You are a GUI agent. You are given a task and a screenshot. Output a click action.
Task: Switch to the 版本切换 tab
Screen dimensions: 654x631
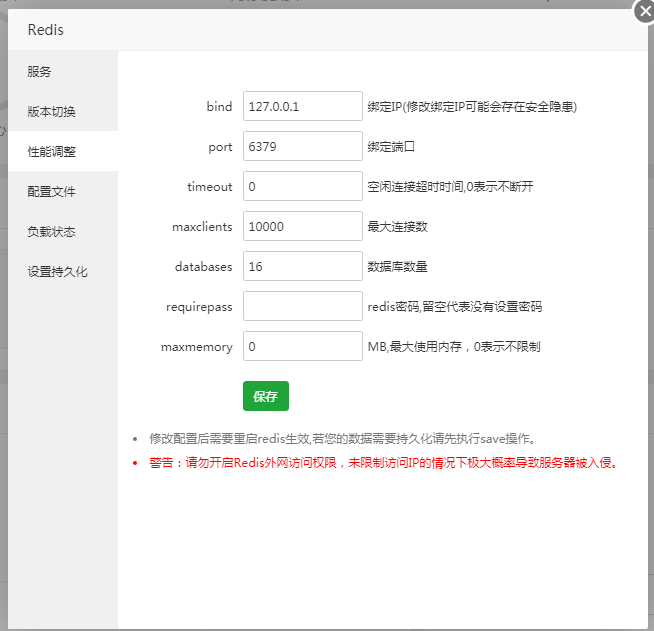click(51, 111)
